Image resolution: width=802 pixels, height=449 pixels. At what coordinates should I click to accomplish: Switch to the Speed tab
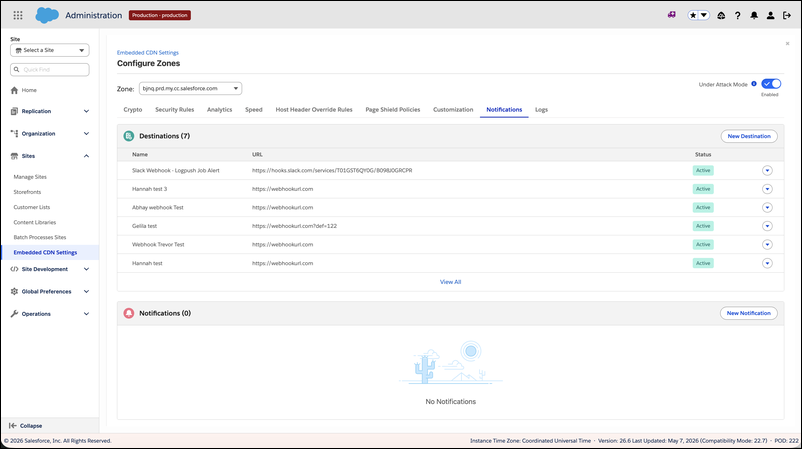click(254, 109)
